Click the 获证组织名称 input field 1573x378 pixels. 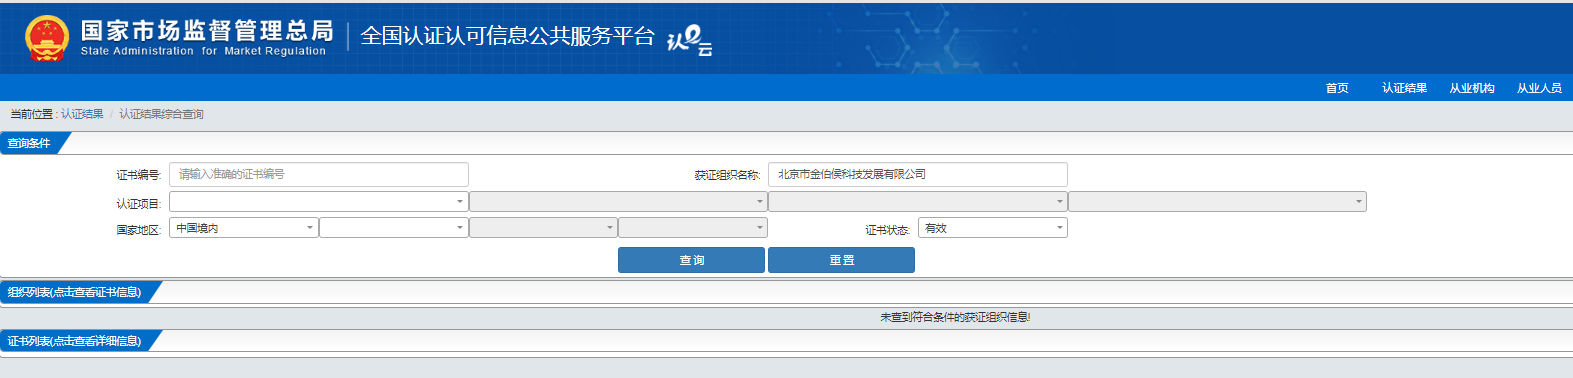(918, 174)
